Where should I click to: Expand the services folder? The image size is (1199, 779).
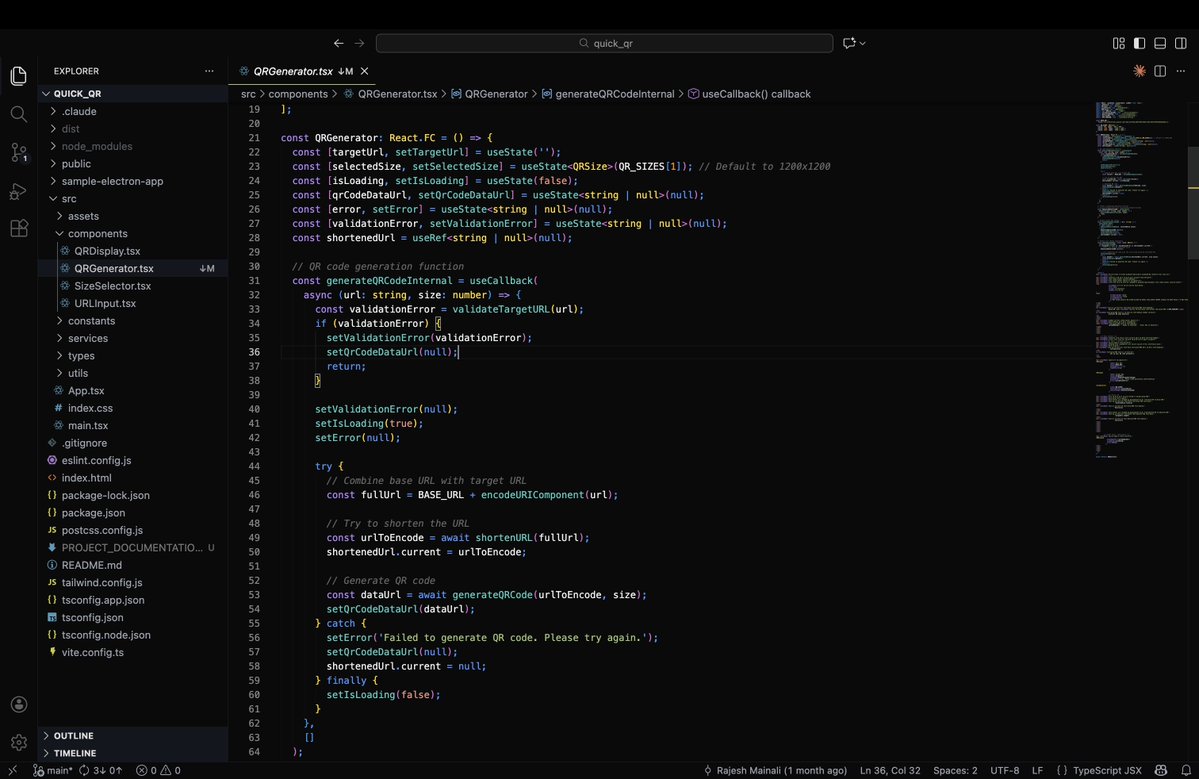85,338
